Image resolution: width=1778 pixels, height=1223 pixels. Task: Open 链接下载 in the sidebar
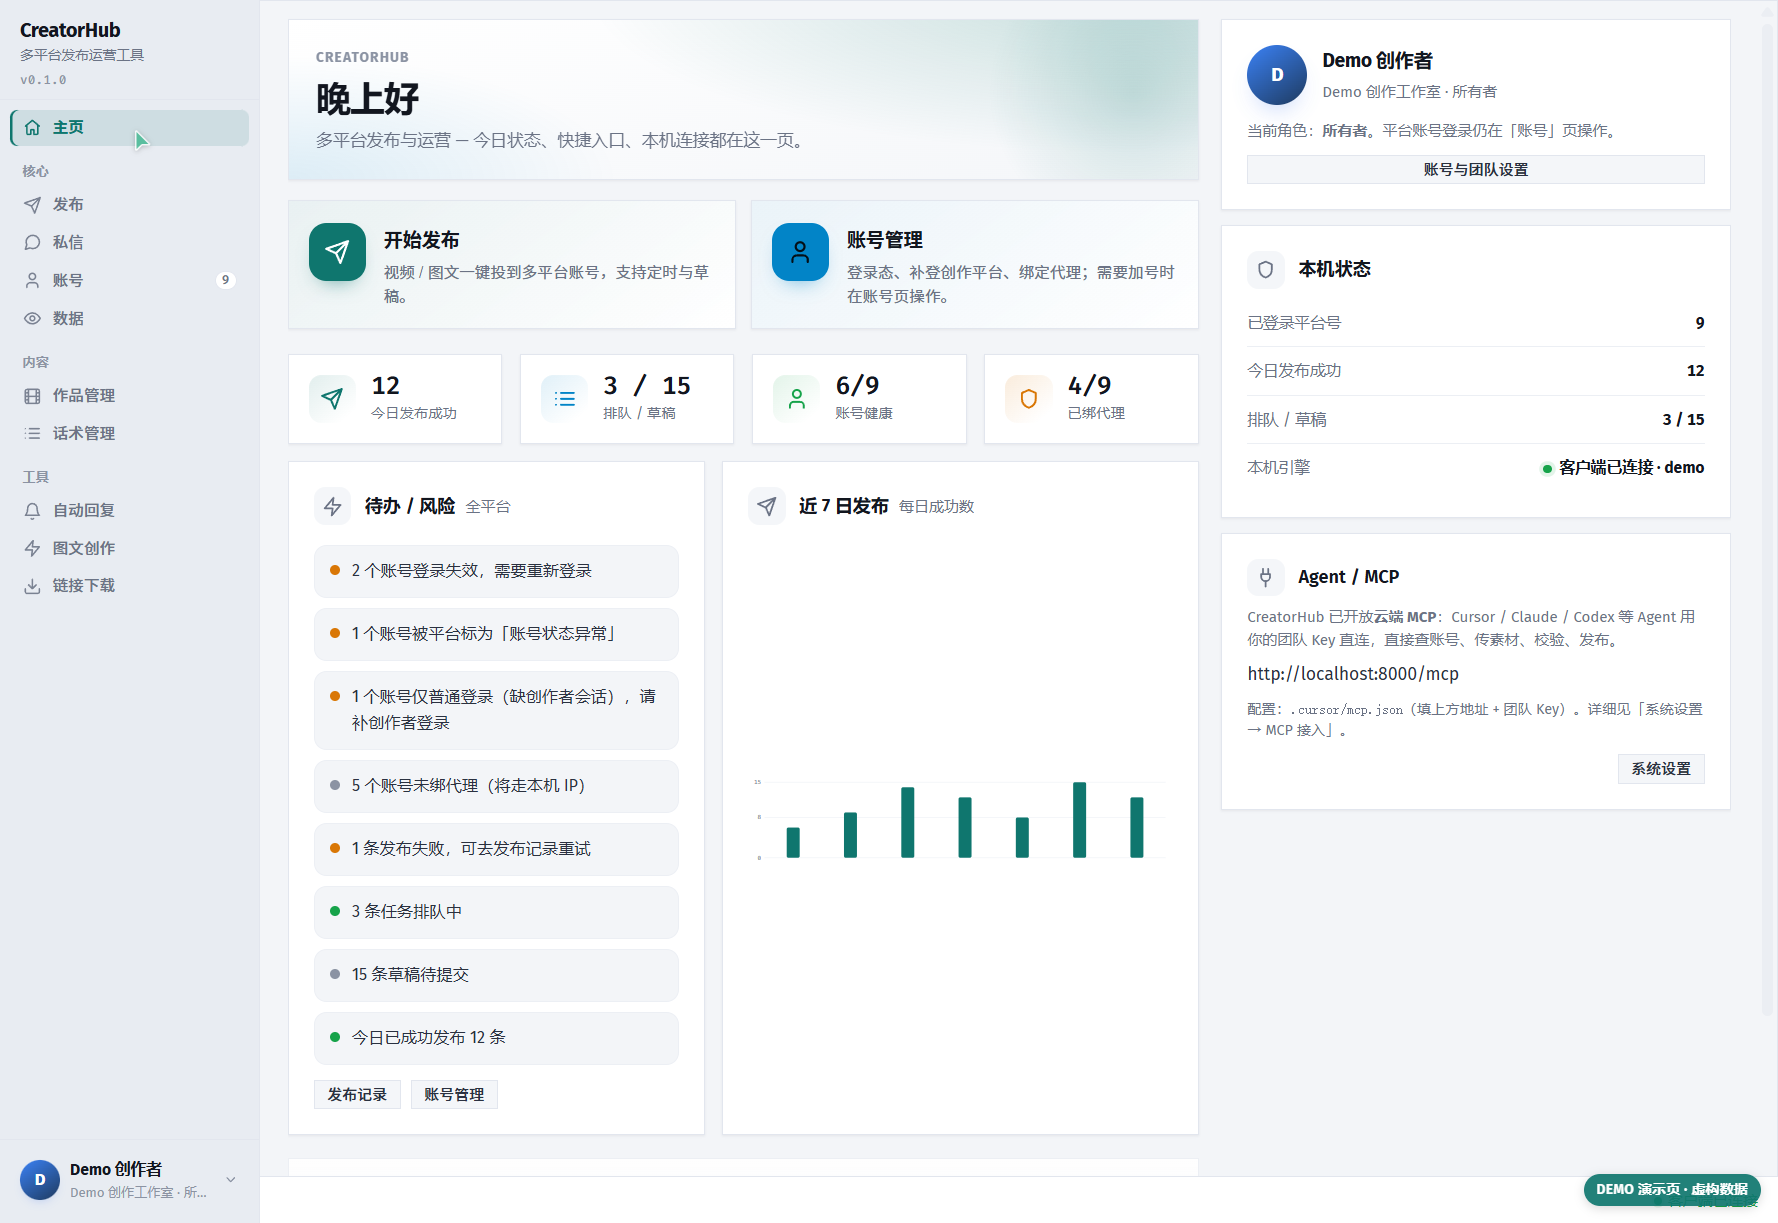click(130, 586)
